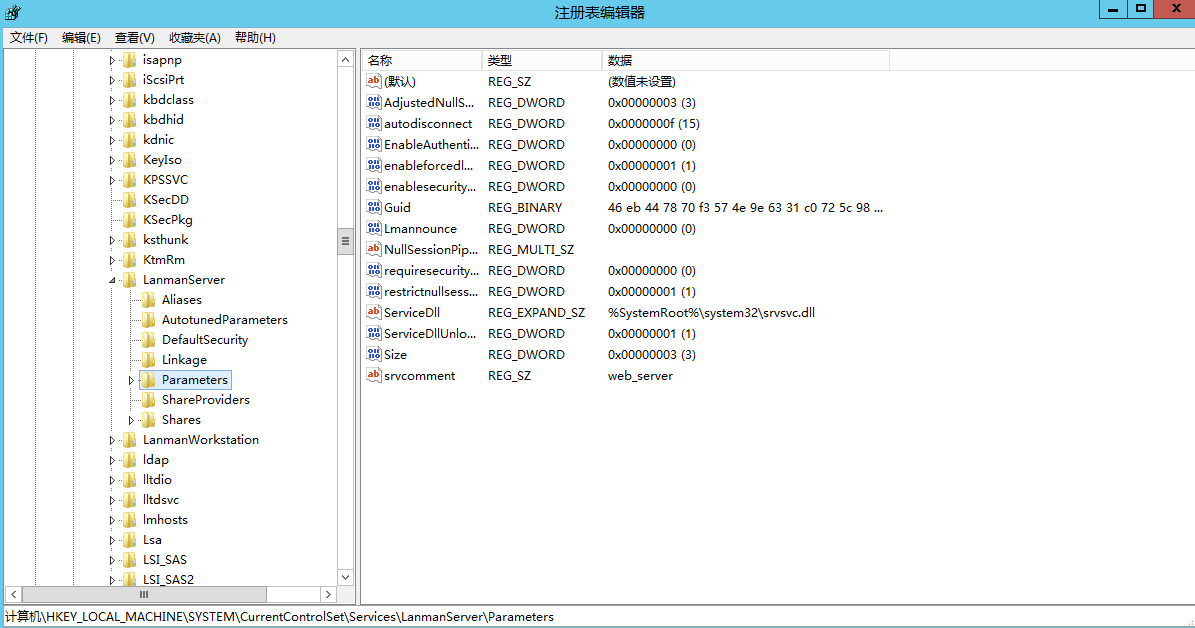Click the DefaultSecurity folder icon
Image resolution: width=1195 pixels, height=628 pixels.
(149, 339)
